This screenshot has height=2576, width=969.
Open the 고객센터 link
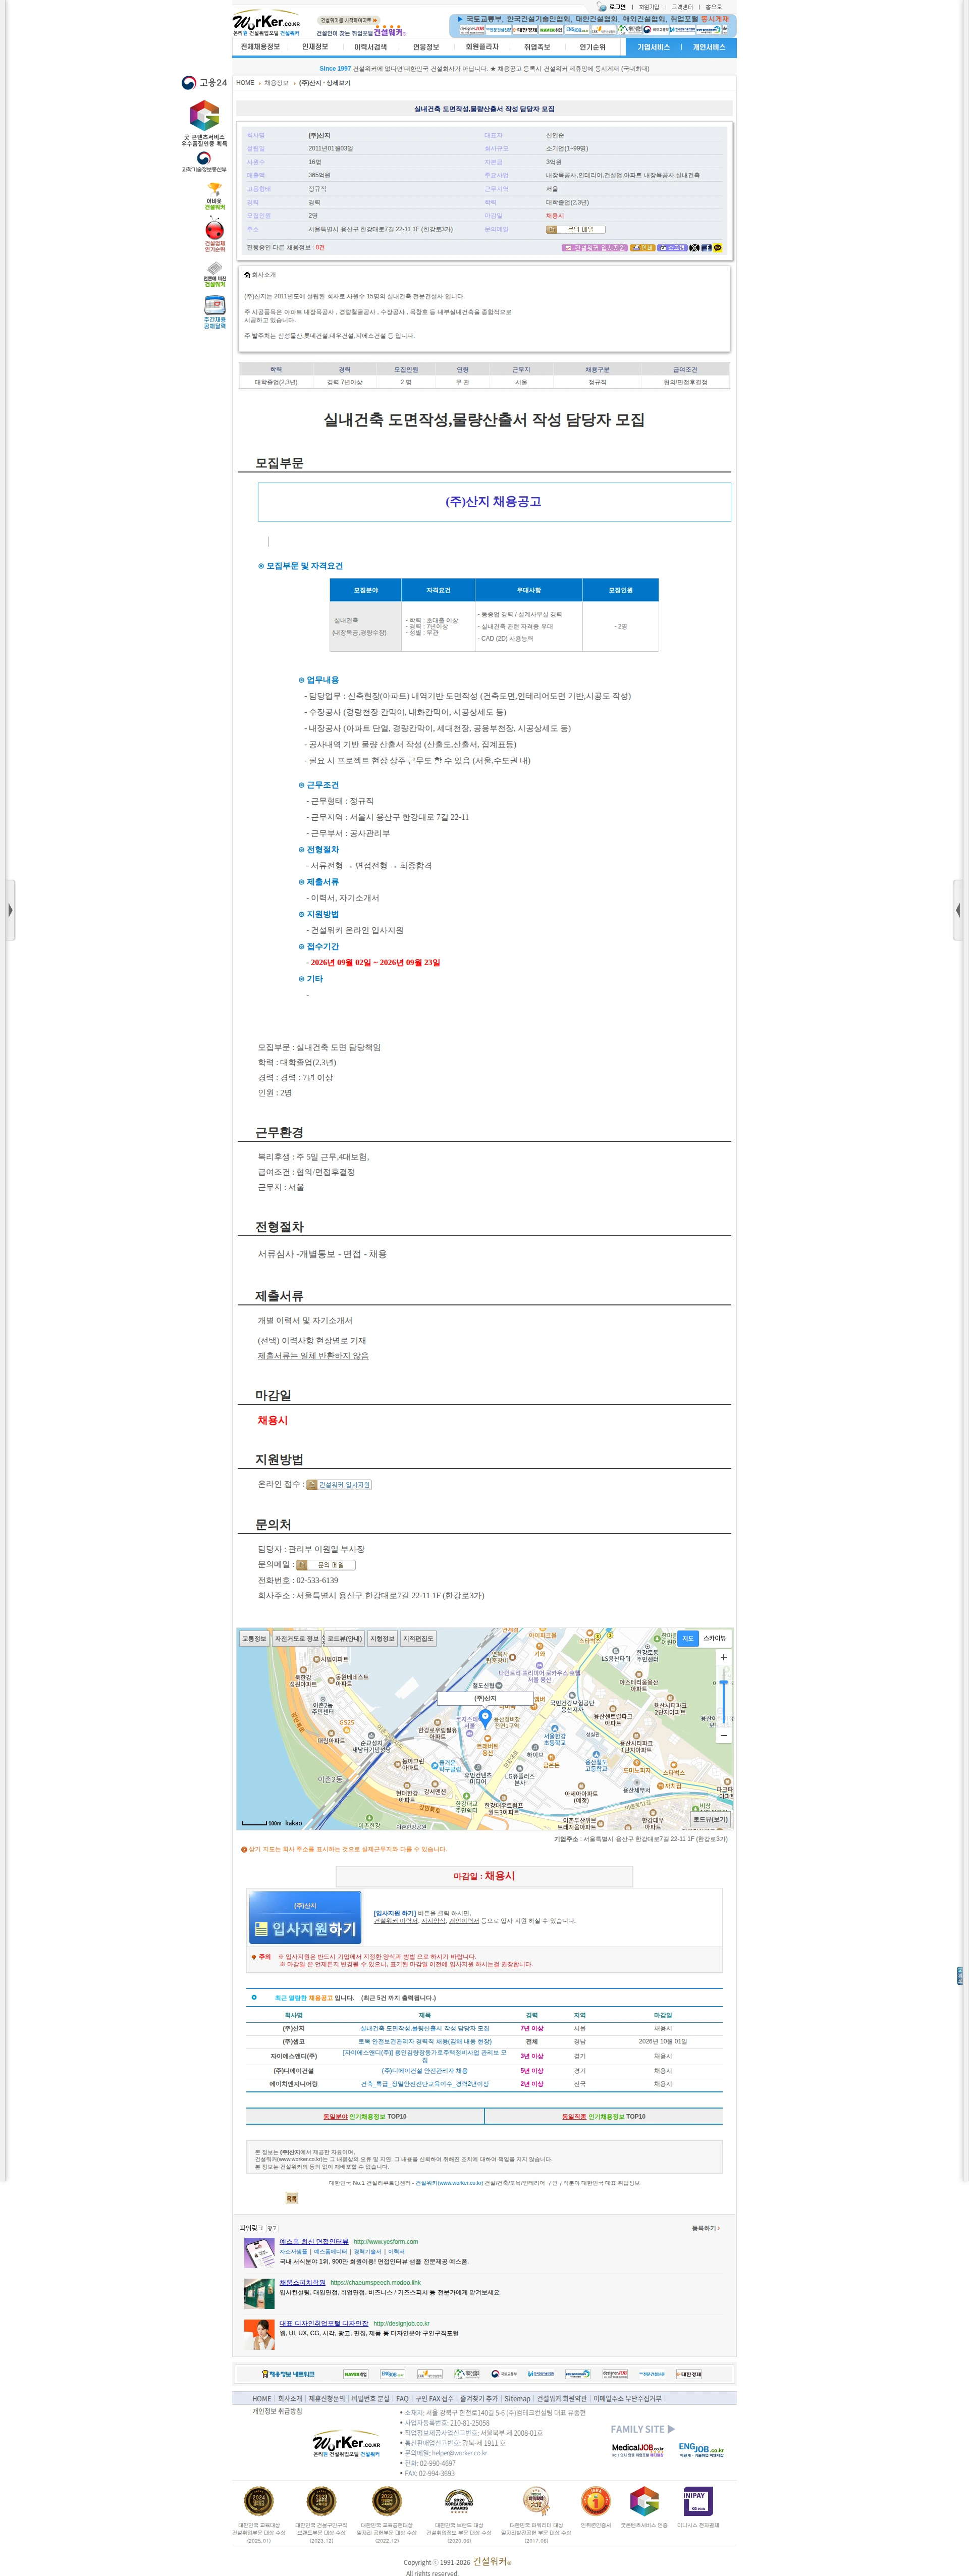(682, 7)
